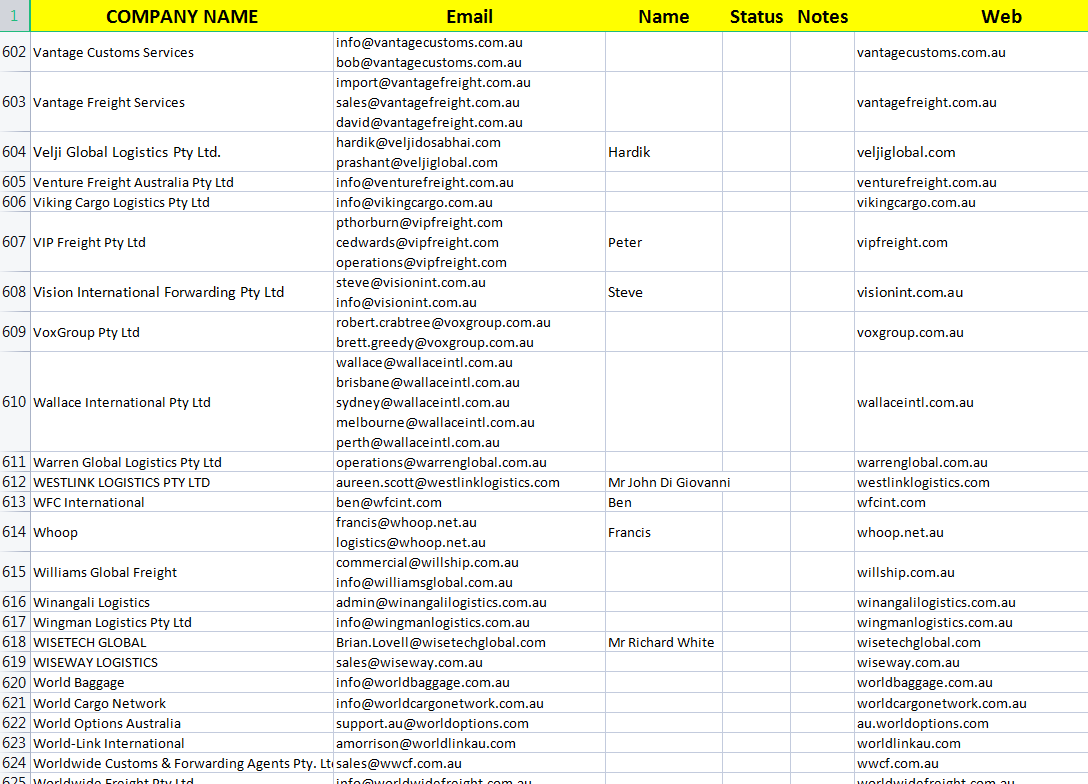Click the Wallace International Pty Ltd cell

coord(122,402)
